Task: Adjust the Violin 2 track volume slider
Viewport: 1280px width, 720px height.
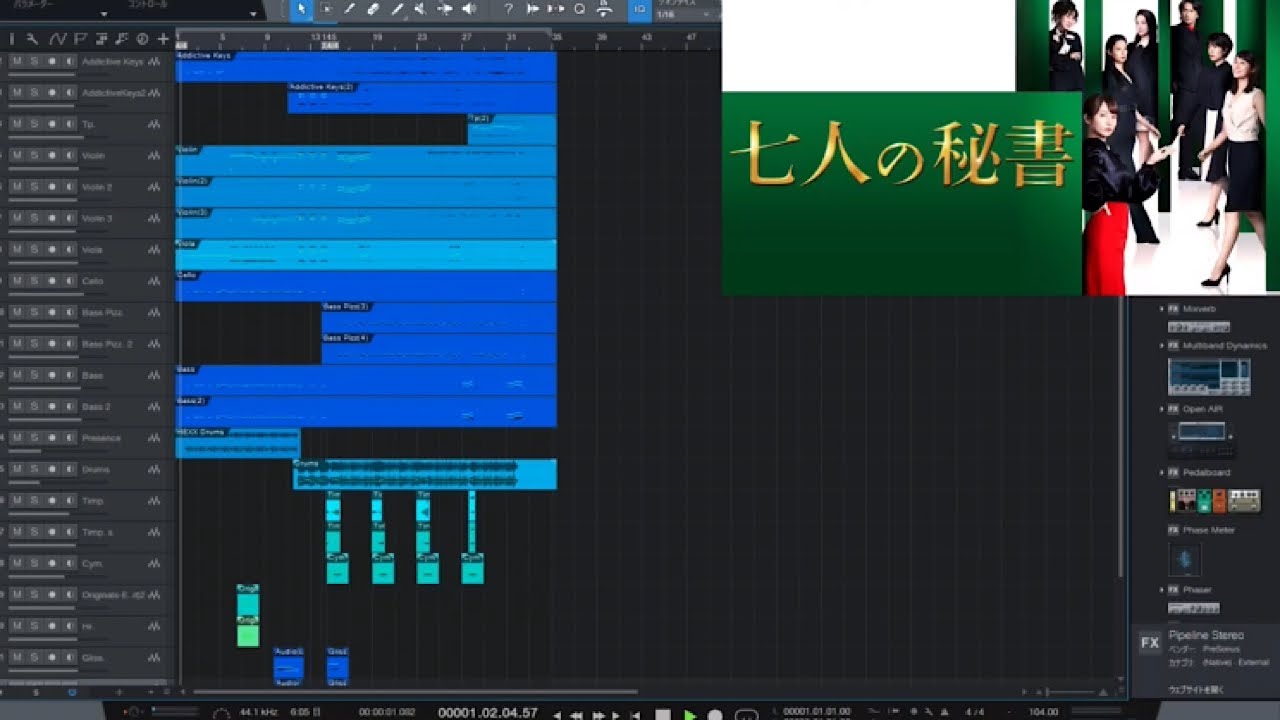Action: (x=40, y=198)
